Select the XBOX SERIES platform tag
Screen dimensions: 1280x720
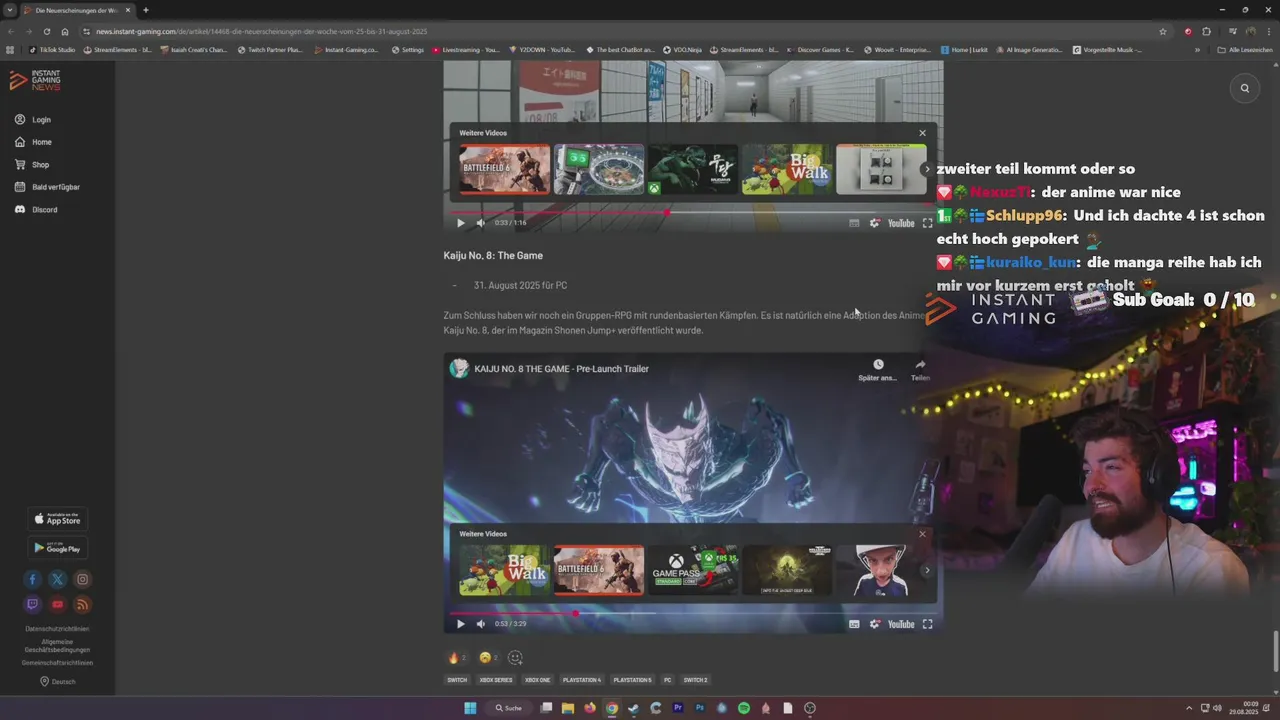pos(496,680)
